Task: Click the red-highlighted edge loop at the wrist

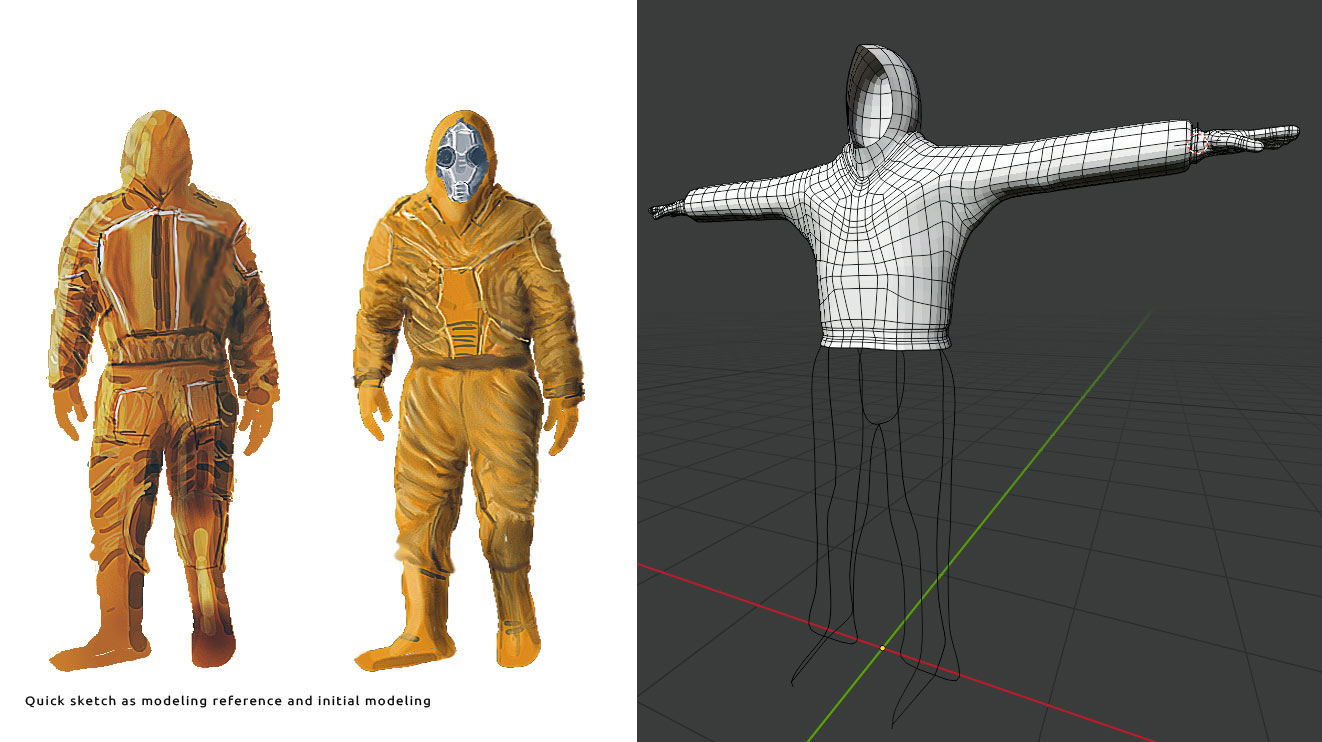Action: coord(1197,145)
